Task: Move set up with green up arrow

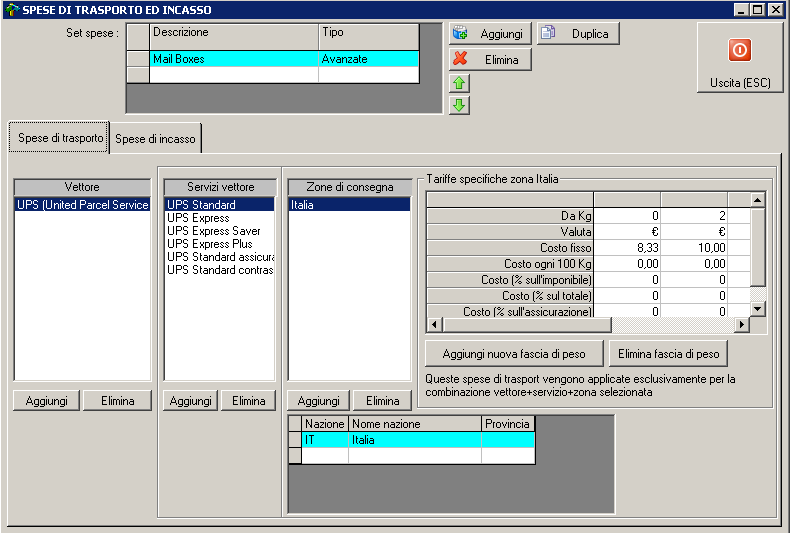Action: click(459, 83)
